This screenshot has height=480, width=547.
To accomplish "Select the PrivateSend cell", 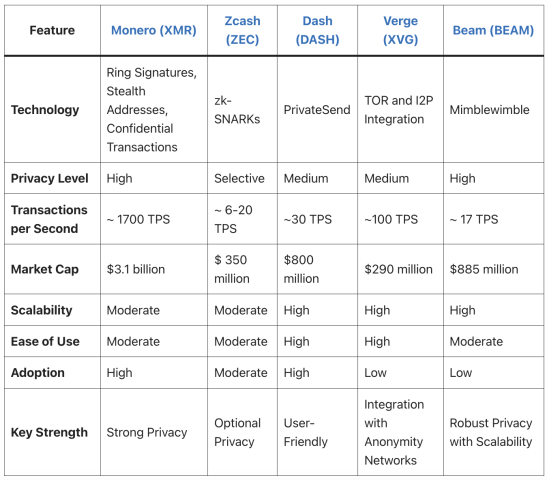I will (317, 110).
